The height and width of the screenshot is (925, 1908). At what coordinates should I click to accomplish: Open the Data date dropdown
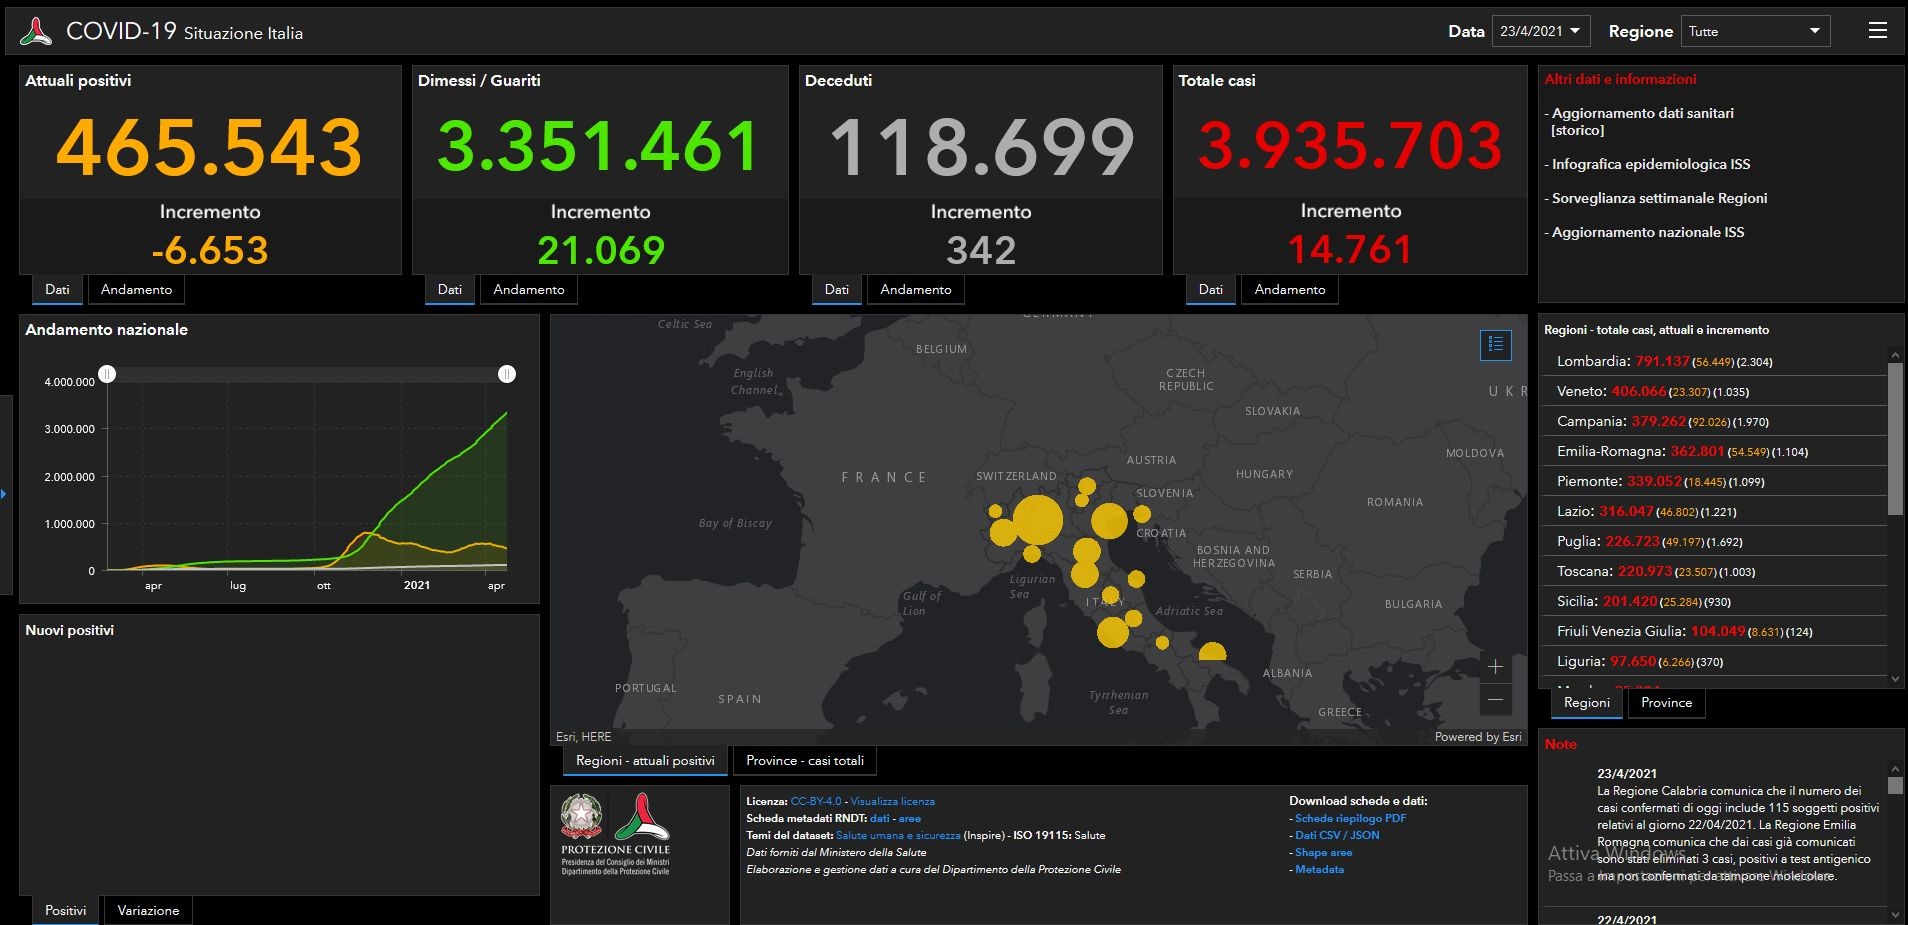pos(1540,31)
